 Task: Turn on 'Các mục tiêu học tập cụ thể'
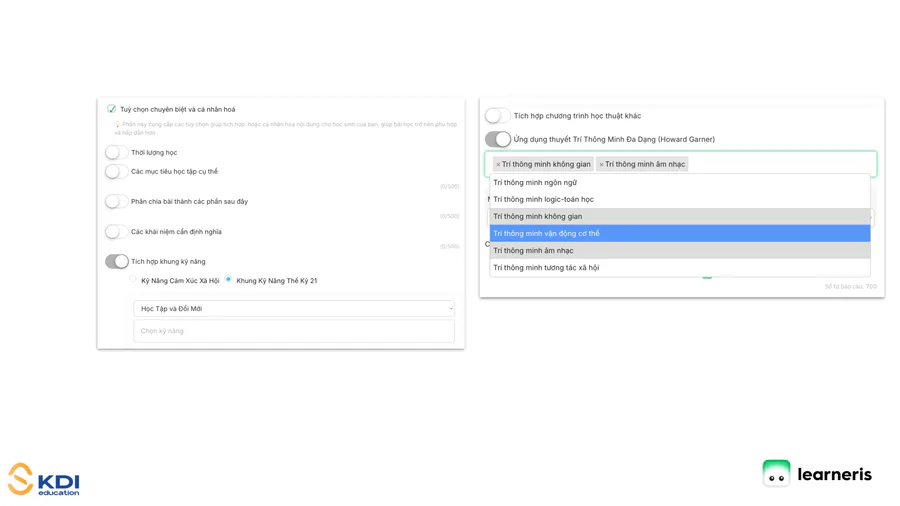[117, 171]
